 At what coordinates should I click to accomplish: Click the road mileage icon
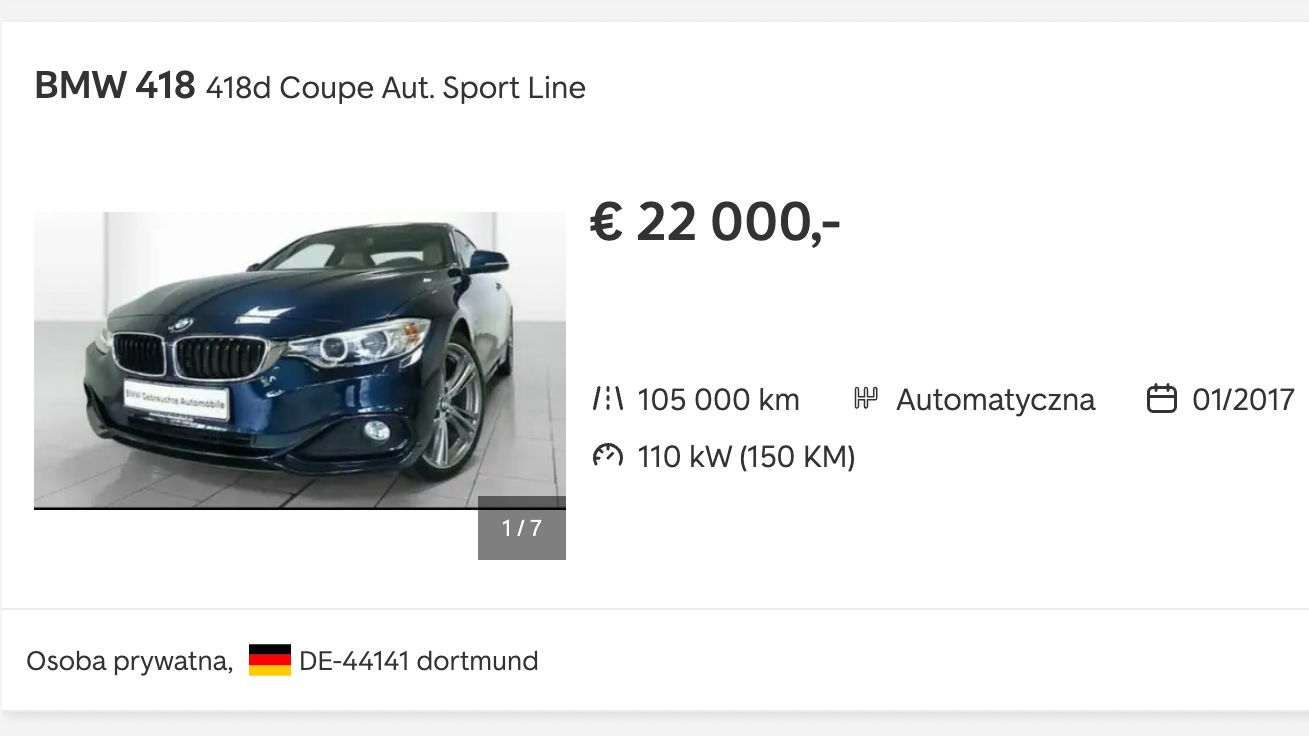click(608, 400)
